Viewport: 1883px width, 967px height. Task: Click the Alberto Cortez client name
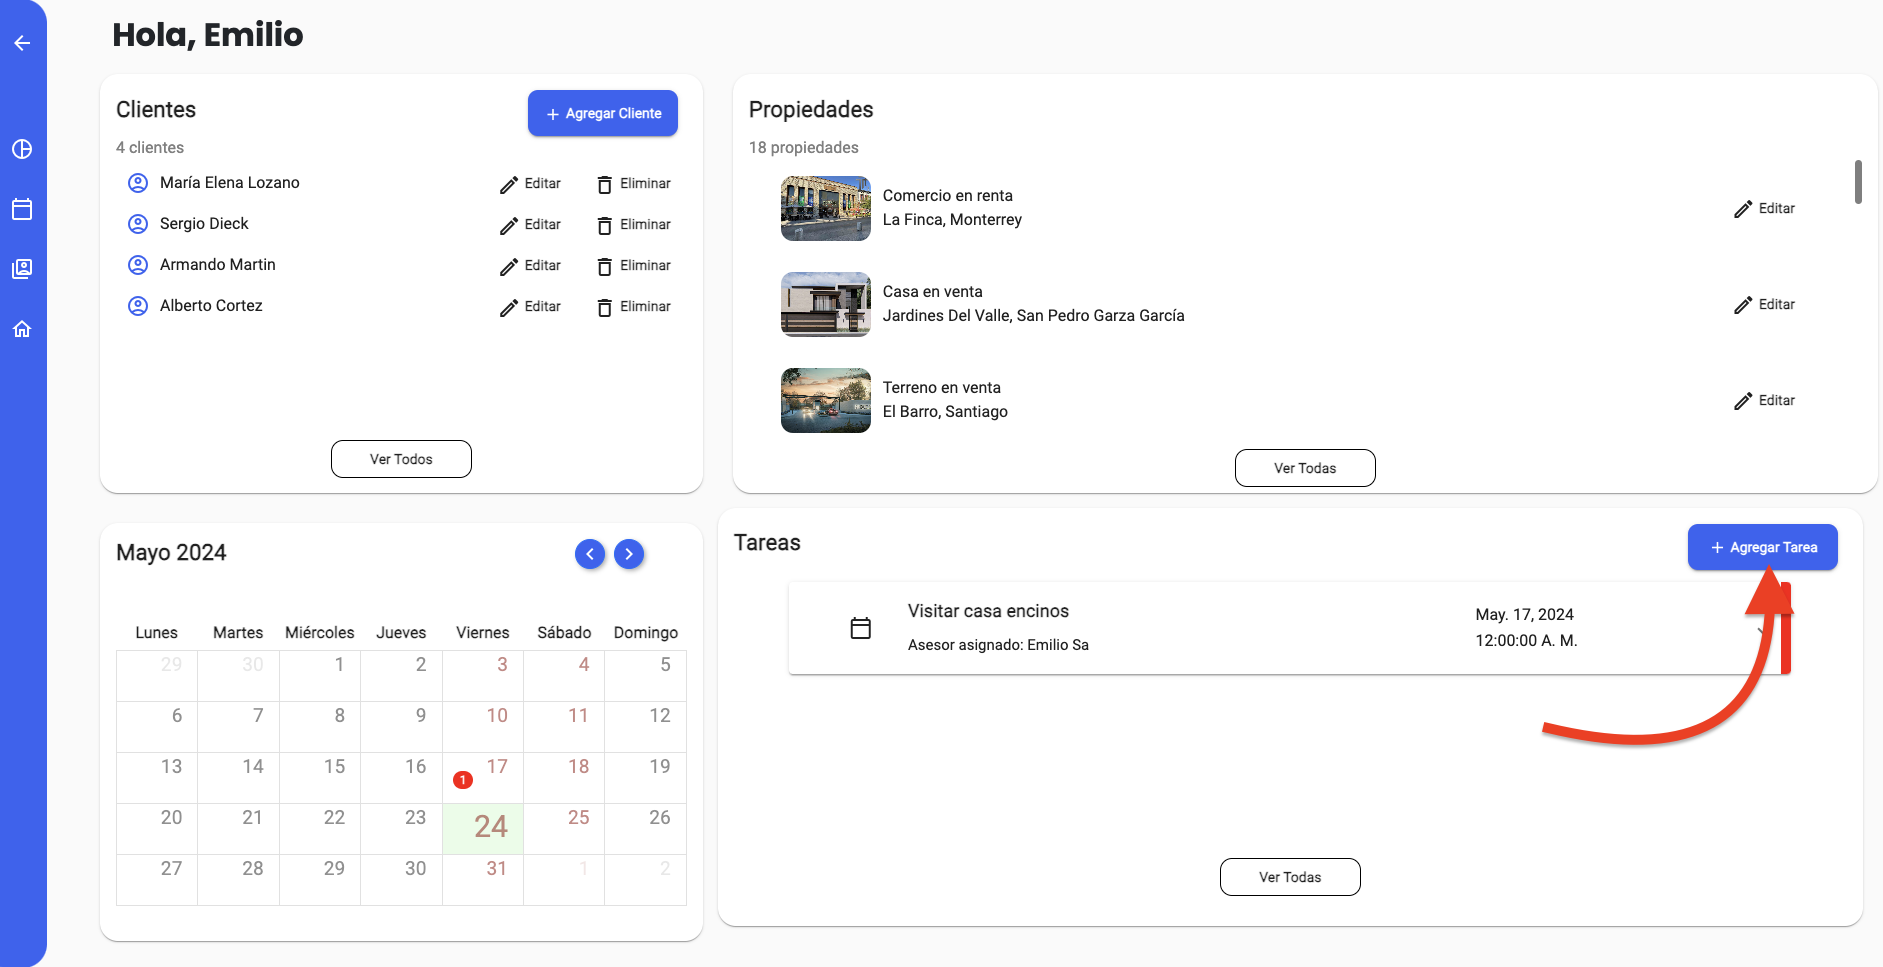point(211,306)
